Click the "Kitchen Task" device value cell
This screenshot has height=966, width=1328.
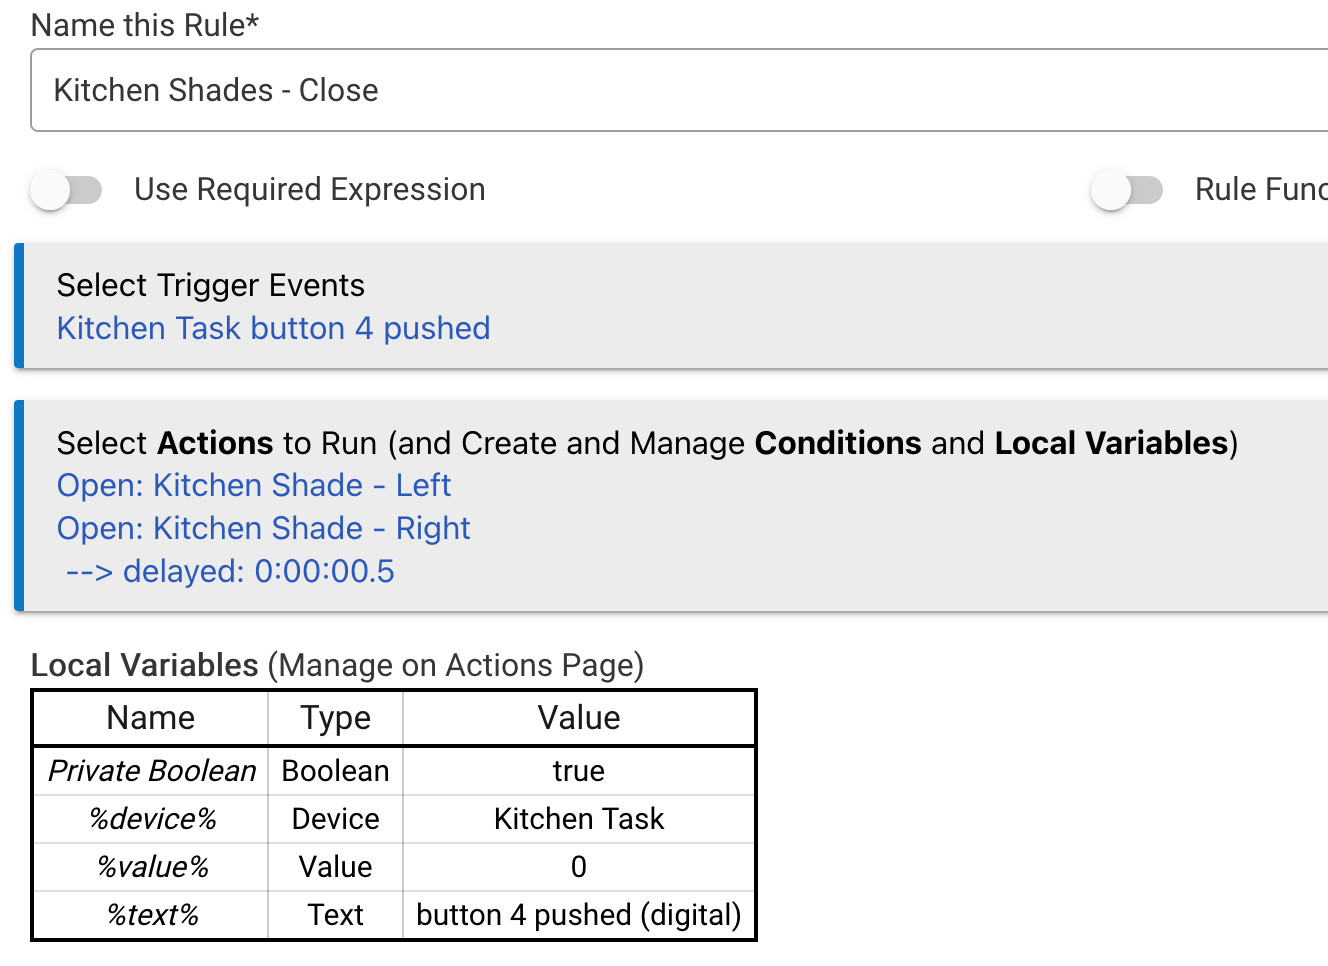pyautogui.click(x=578, y=819)
